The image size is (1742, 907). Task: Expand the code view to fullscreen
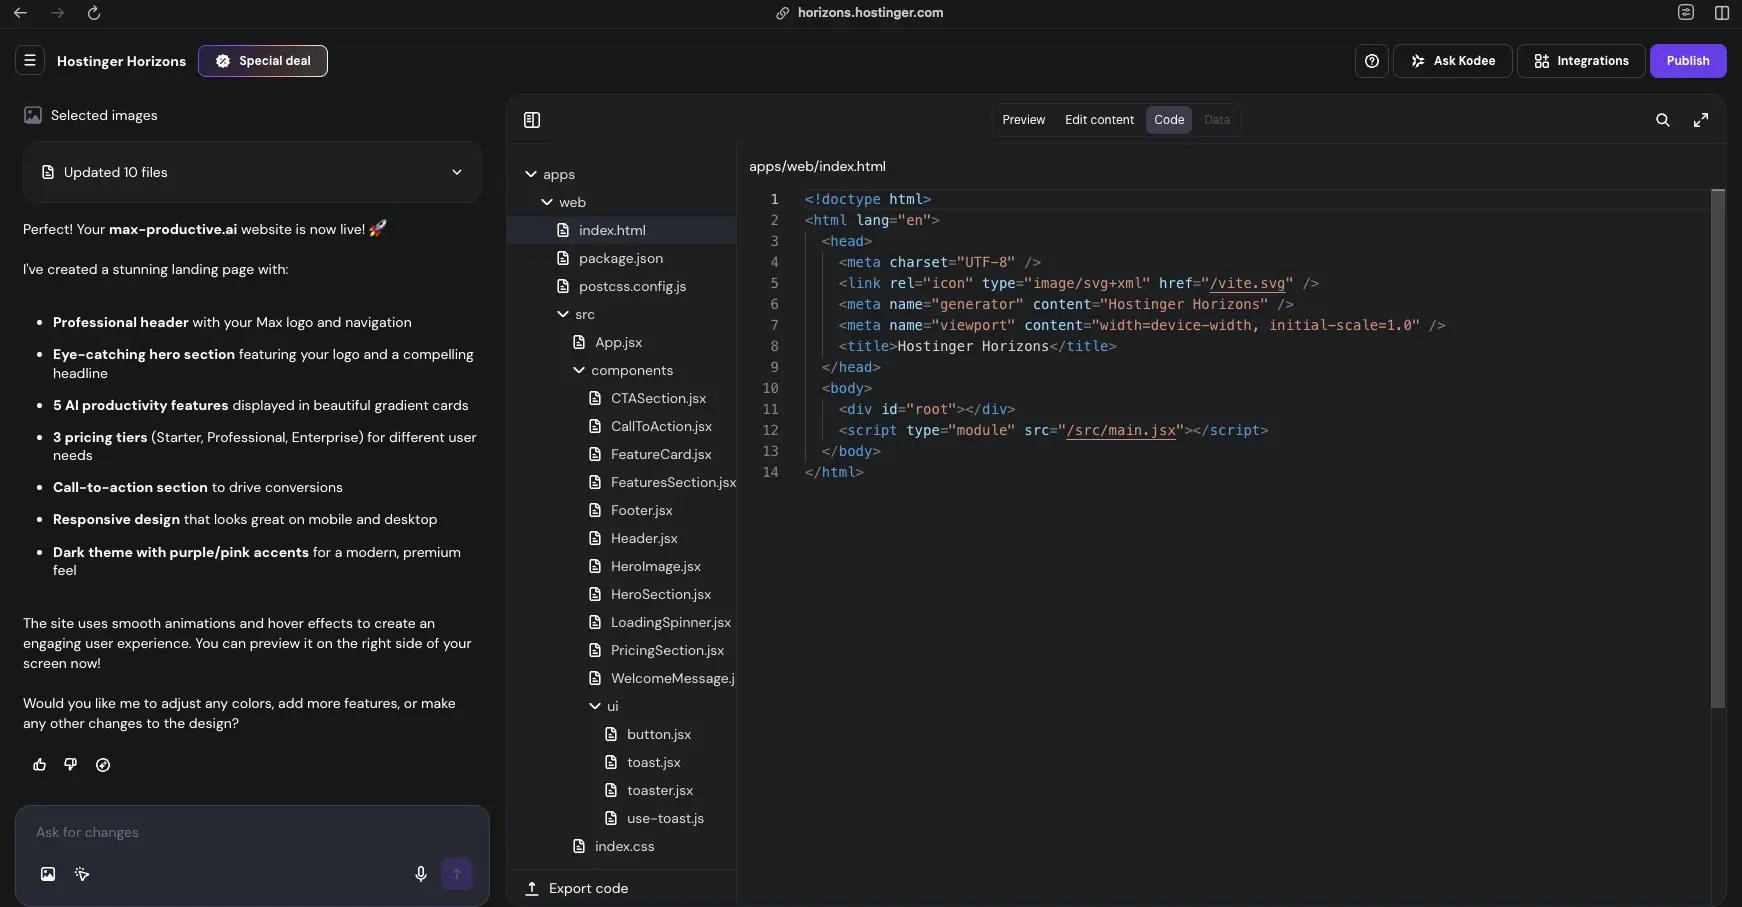click(1702, 119)
